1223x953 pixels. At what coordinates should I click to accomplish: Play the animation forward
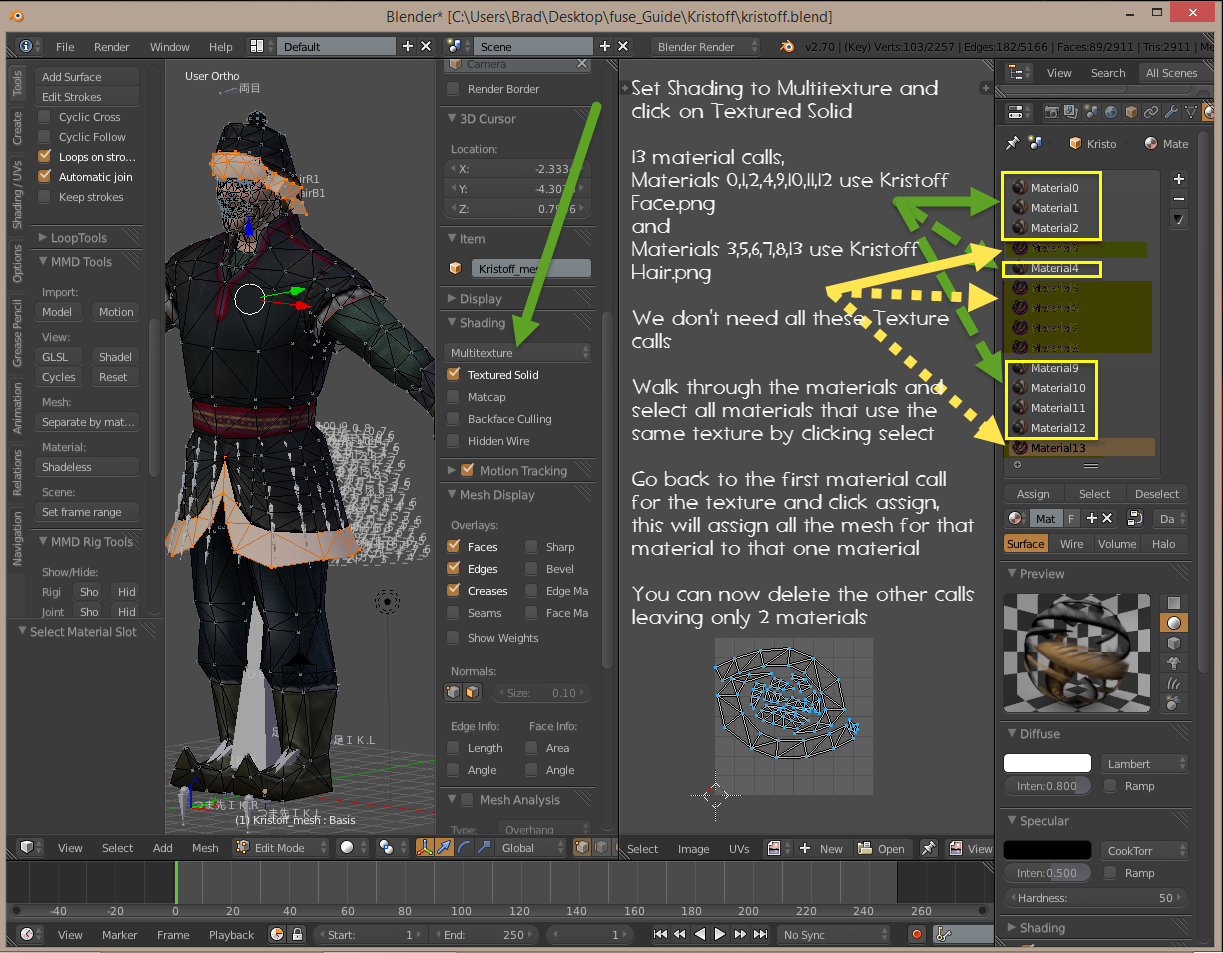point(720,934)
